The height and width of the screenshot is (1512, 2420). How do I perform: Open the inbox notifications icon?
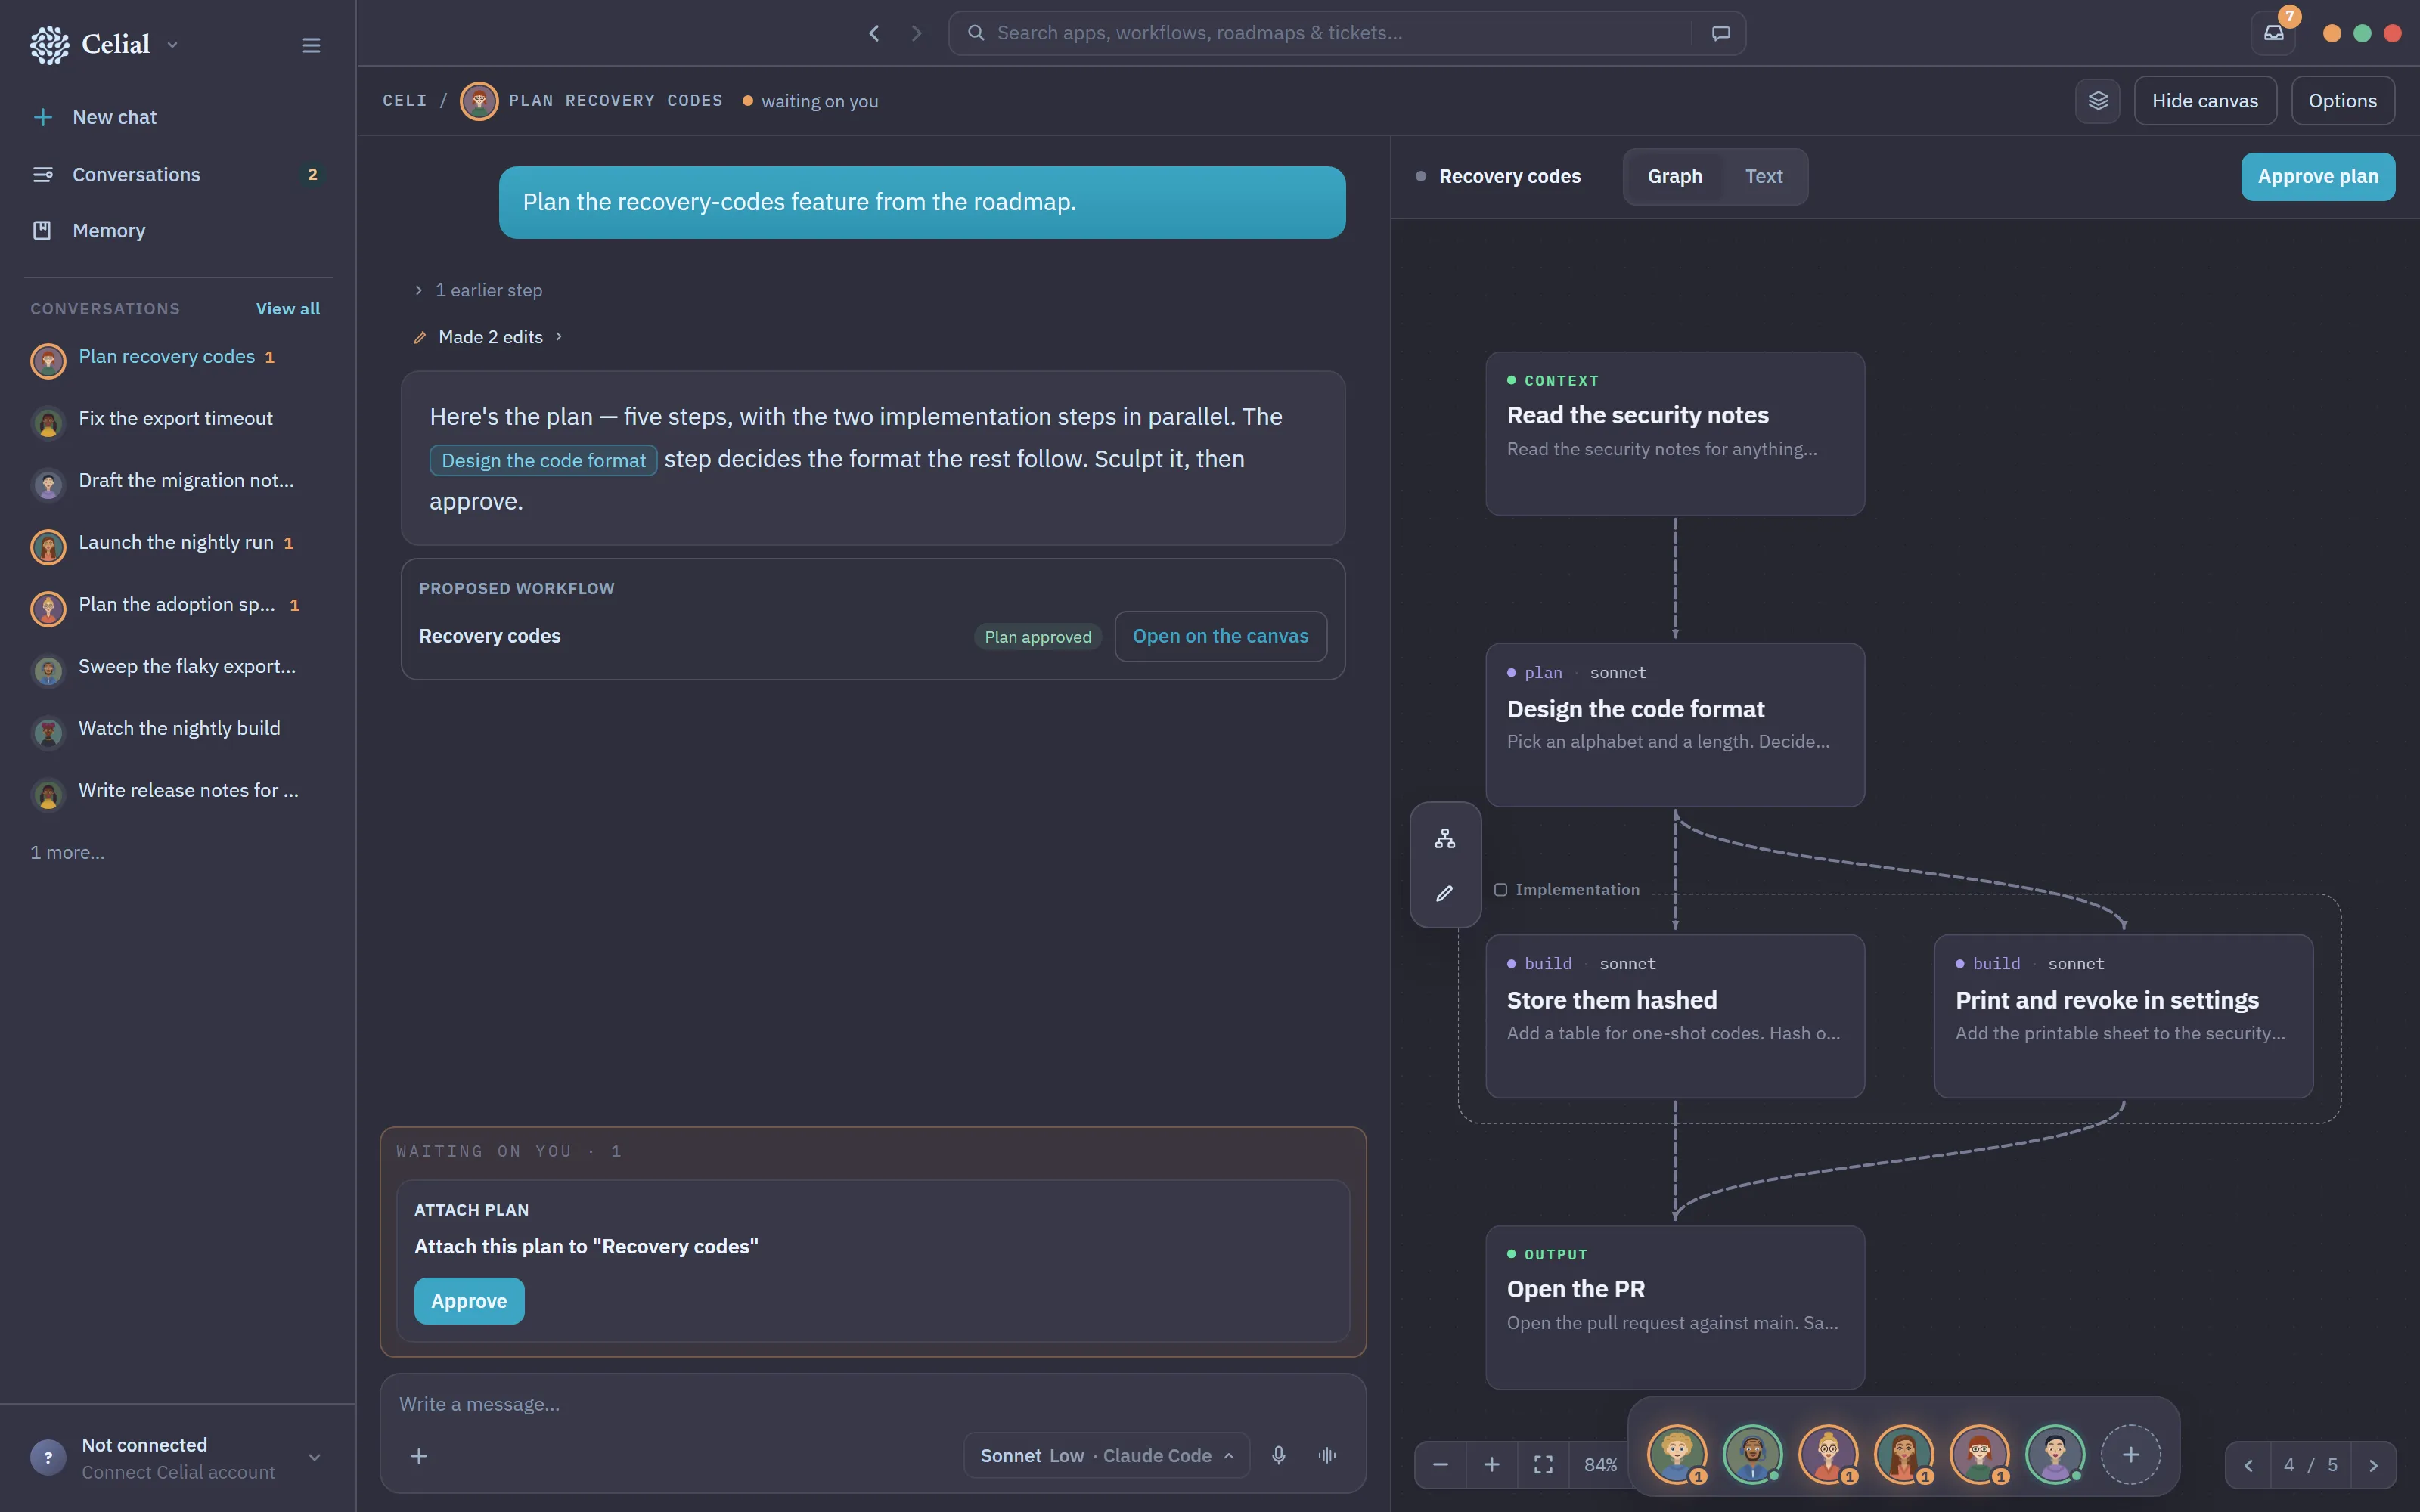pos(2274,33)
